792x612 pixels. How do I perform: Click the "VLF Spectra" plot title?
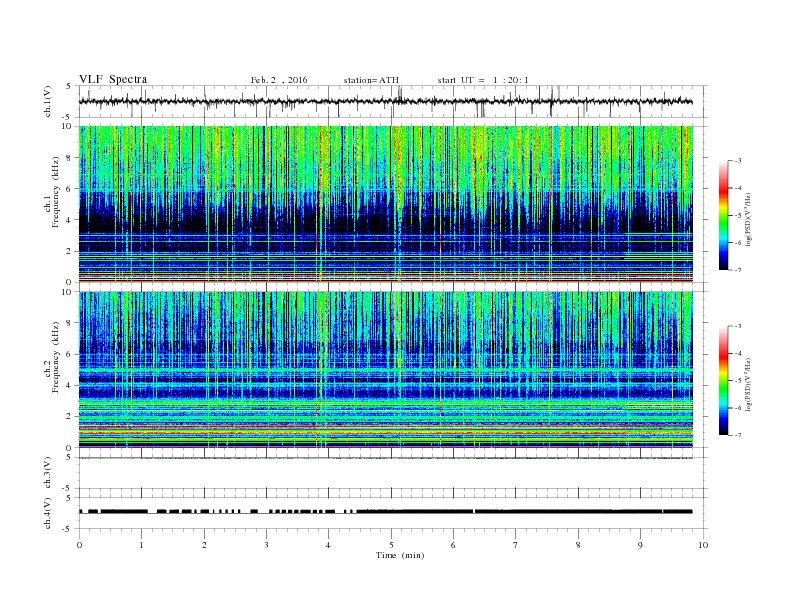[x=113, y=79]
